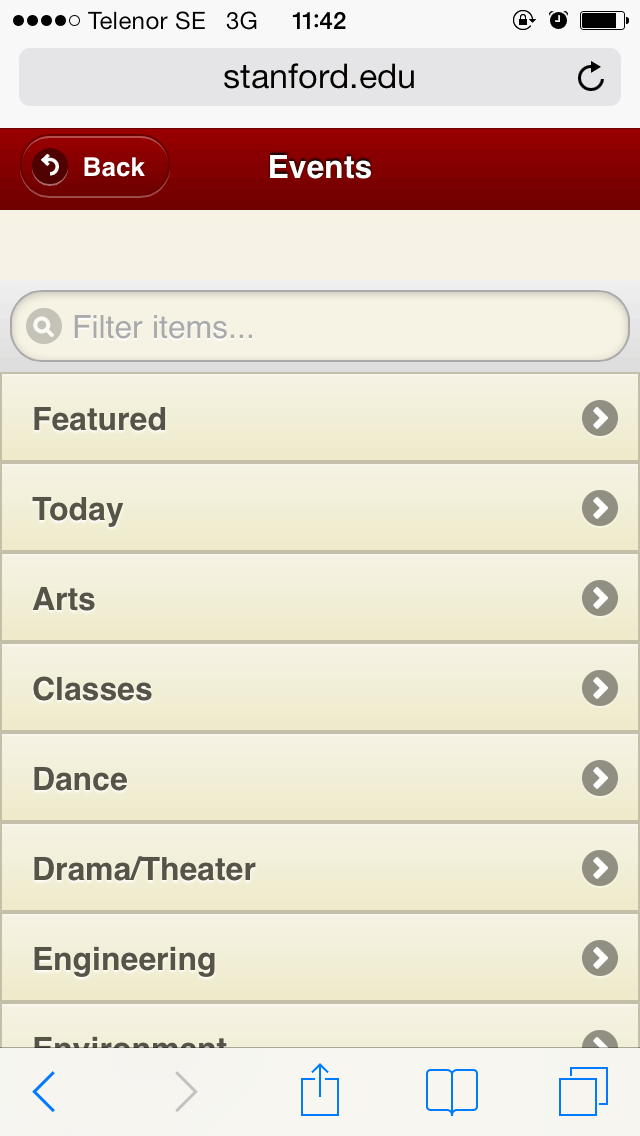Tap the Engineering row chevron arrow

pos(599,958)
